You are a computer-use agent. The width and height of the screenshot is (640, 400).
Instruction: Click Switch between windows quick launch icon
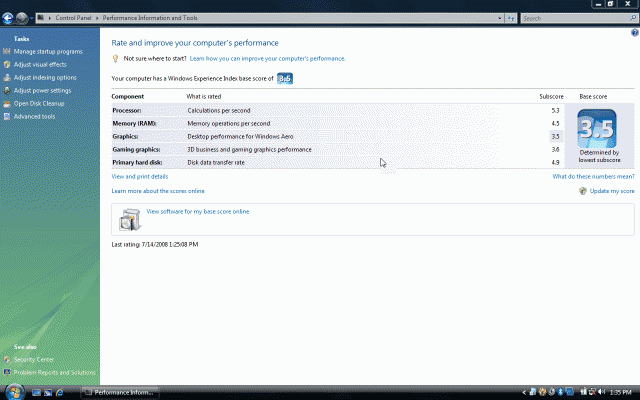pos(48,393)
